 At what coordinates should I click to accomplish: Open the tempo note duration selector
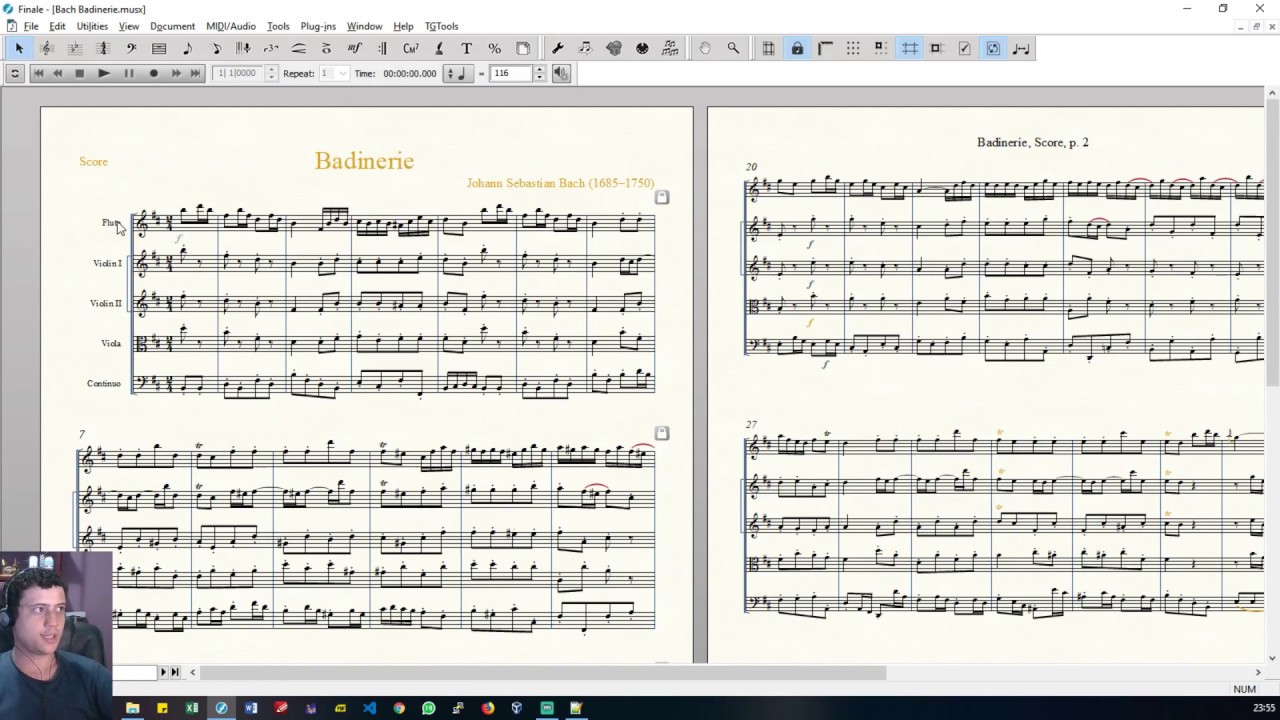[x=457, y=73]
